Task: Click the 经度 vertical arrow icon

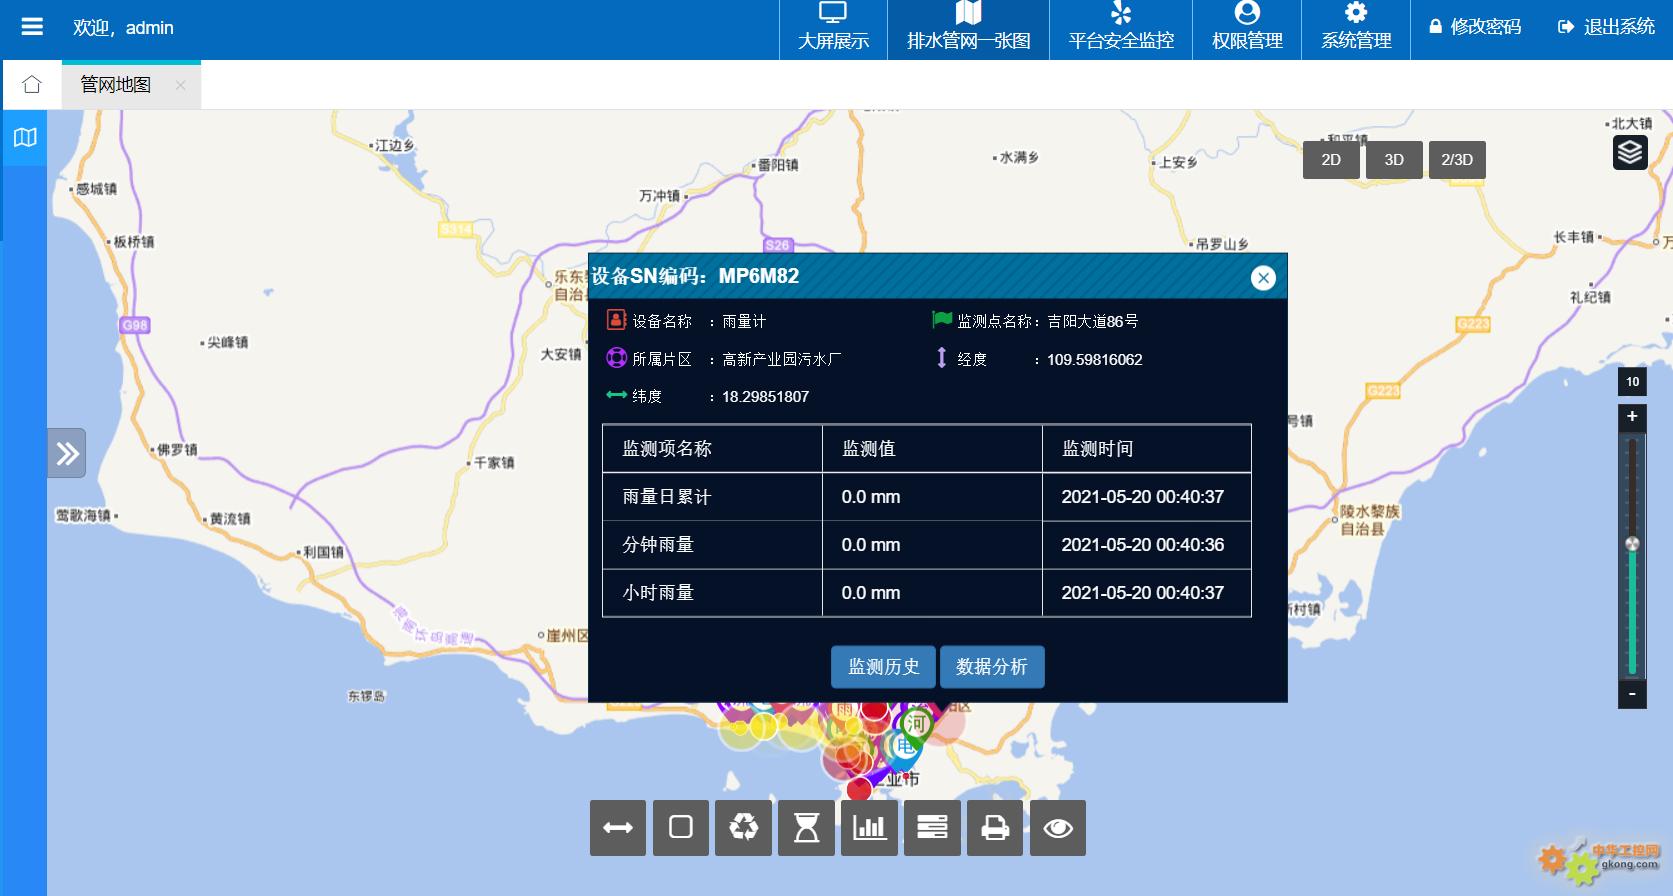Action: tap(941, 358)
